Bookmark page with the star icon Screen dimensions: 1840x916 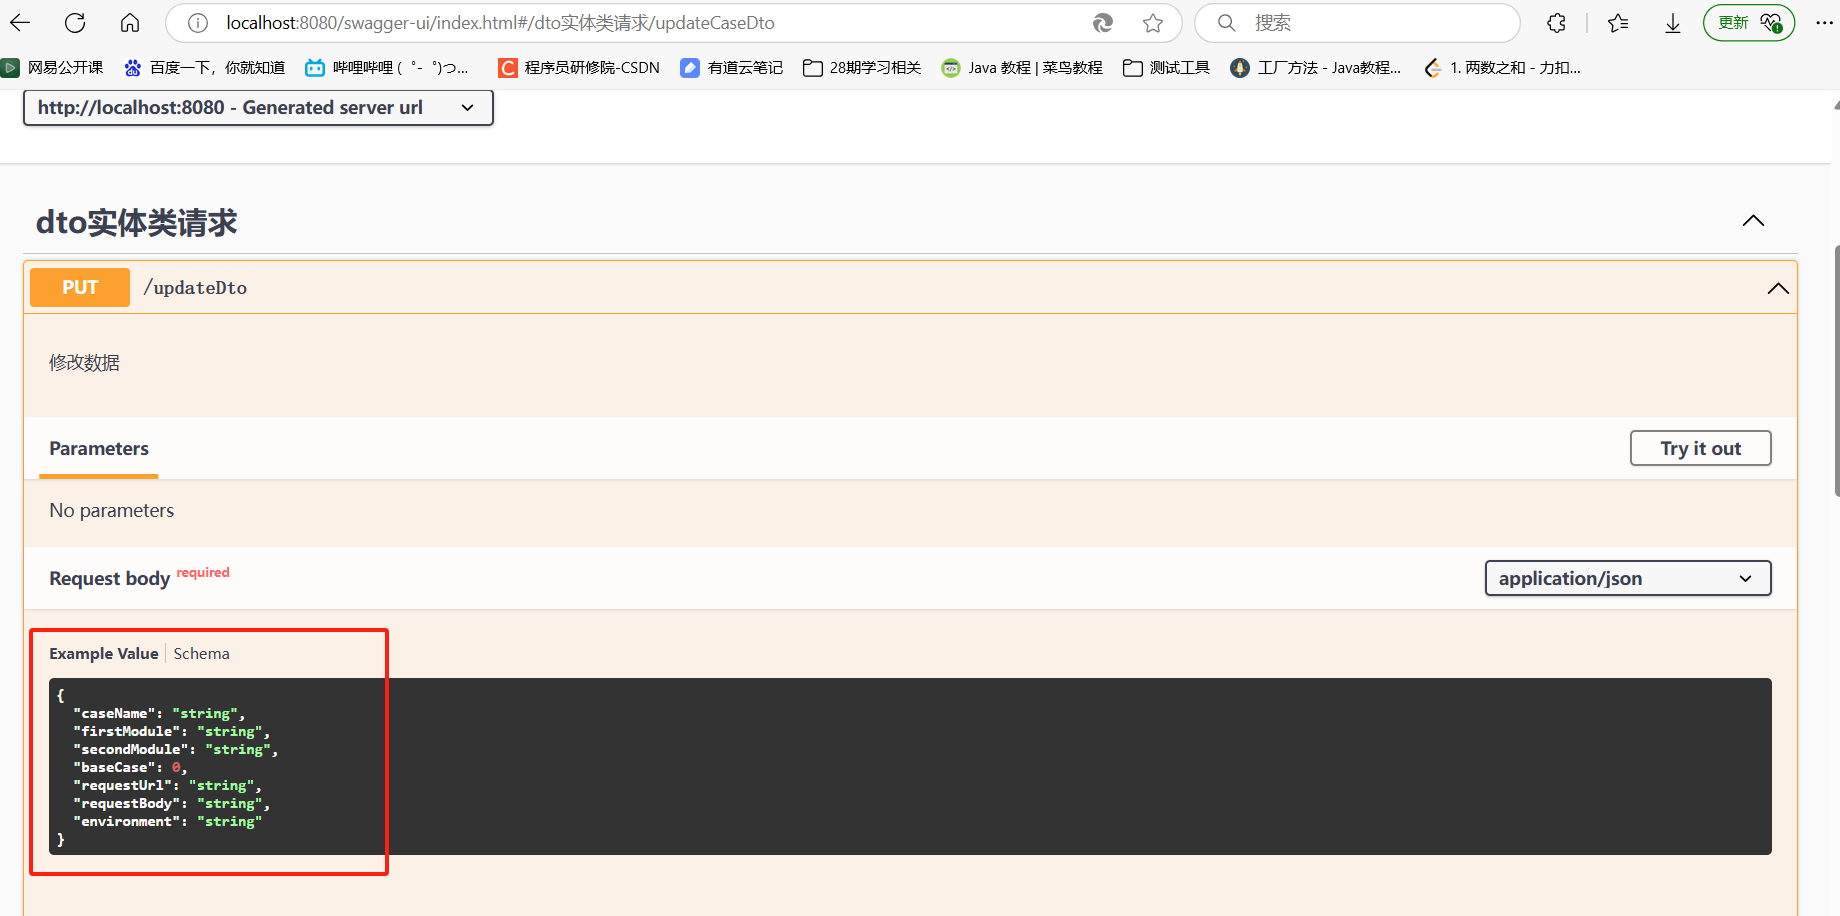[x=1153, y=23]
